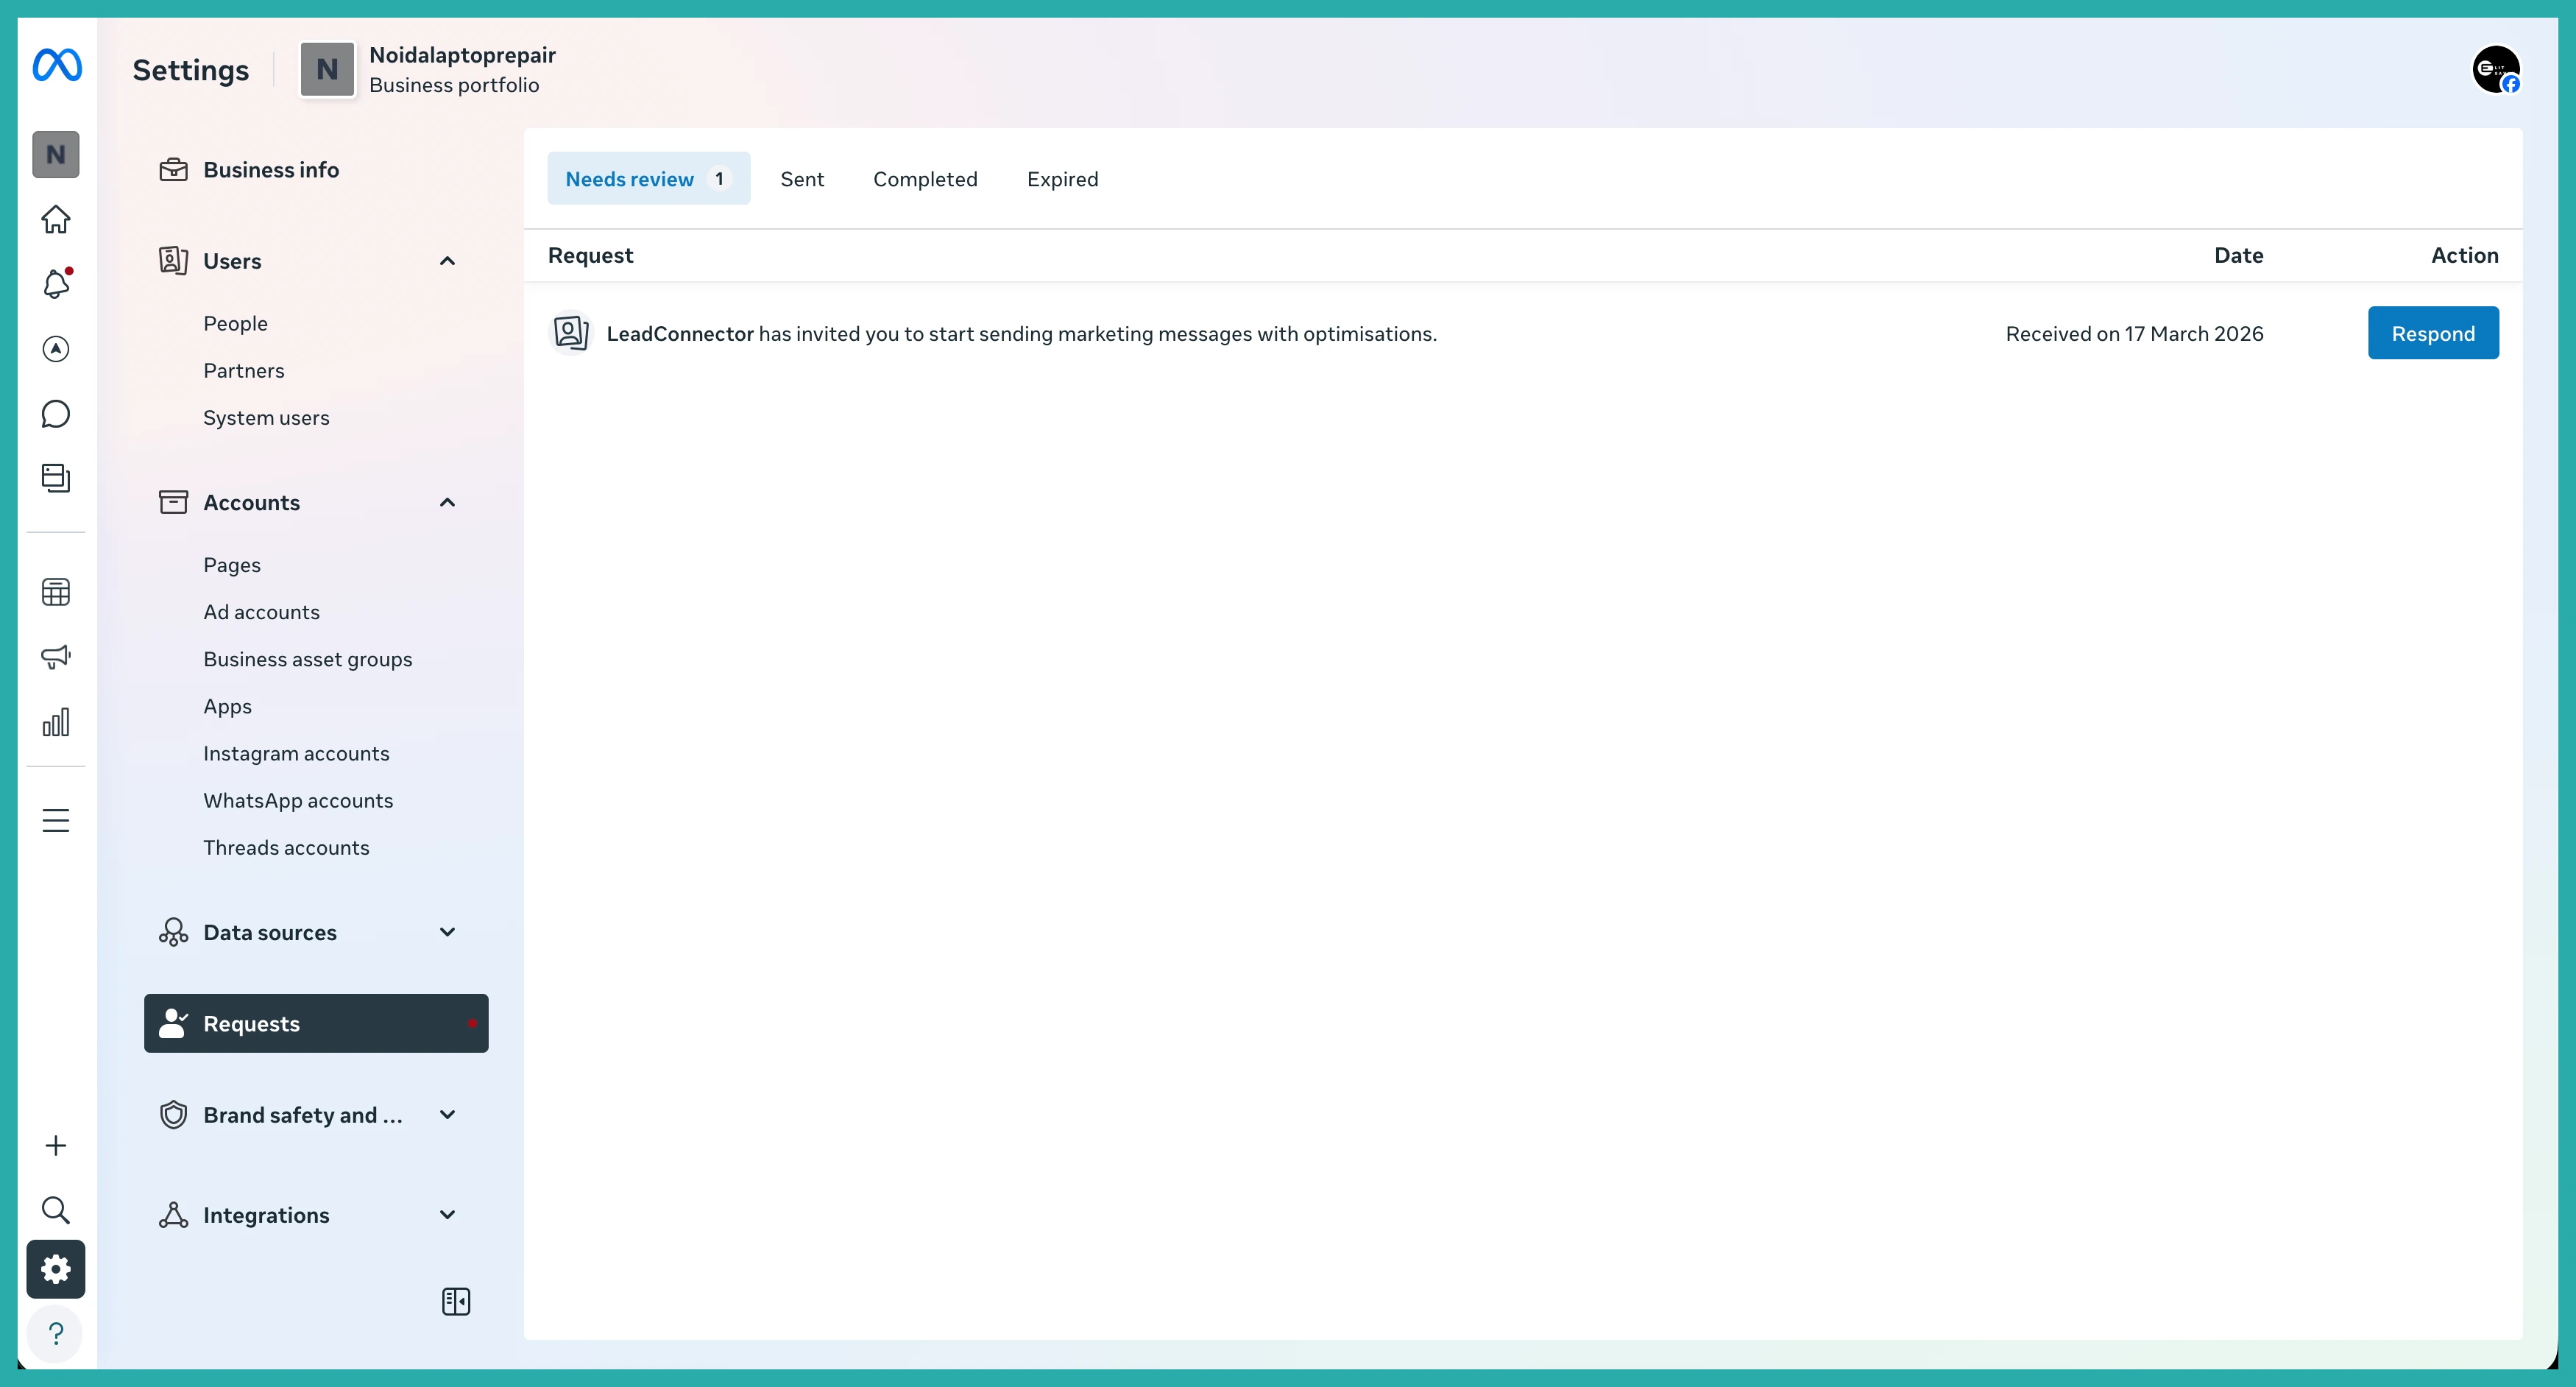
Task: Collapse the Users section
Action: click(x=447, y=261)
